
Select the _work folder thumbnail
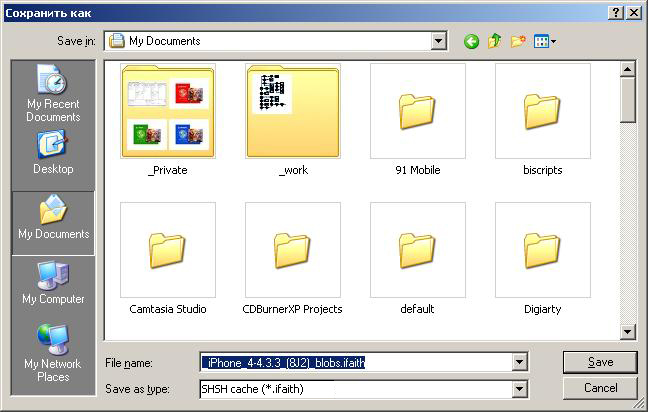(293, 111)
